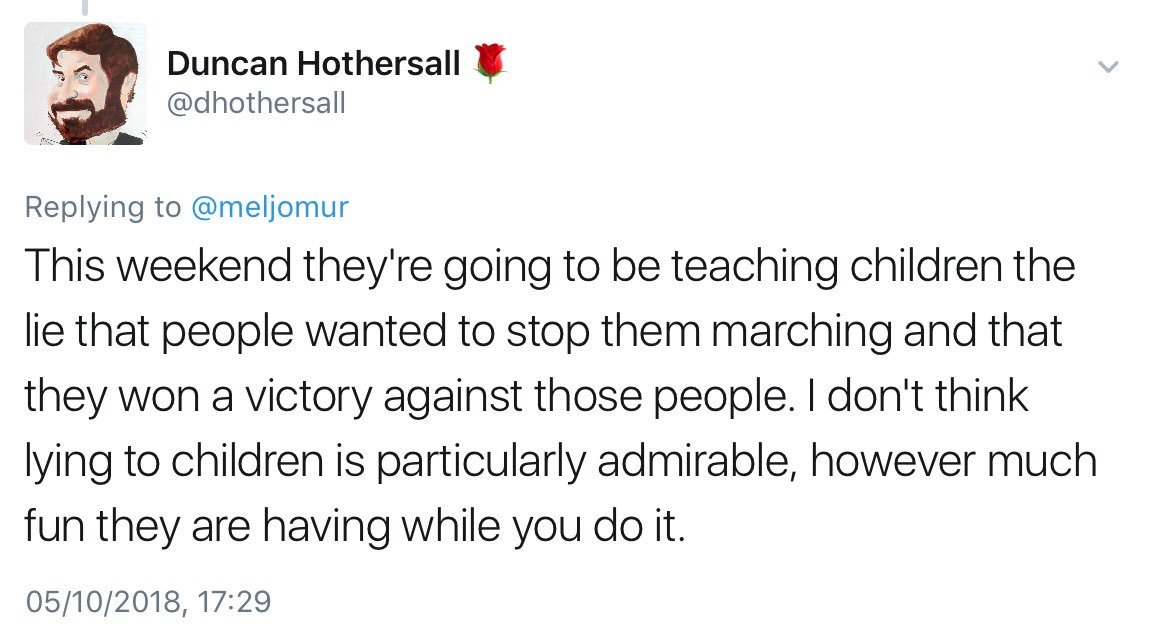1150x624 pixels.
Task: Open Duncan Hothersall's cartoon profile avatar
Action: [x=85, y=84]
